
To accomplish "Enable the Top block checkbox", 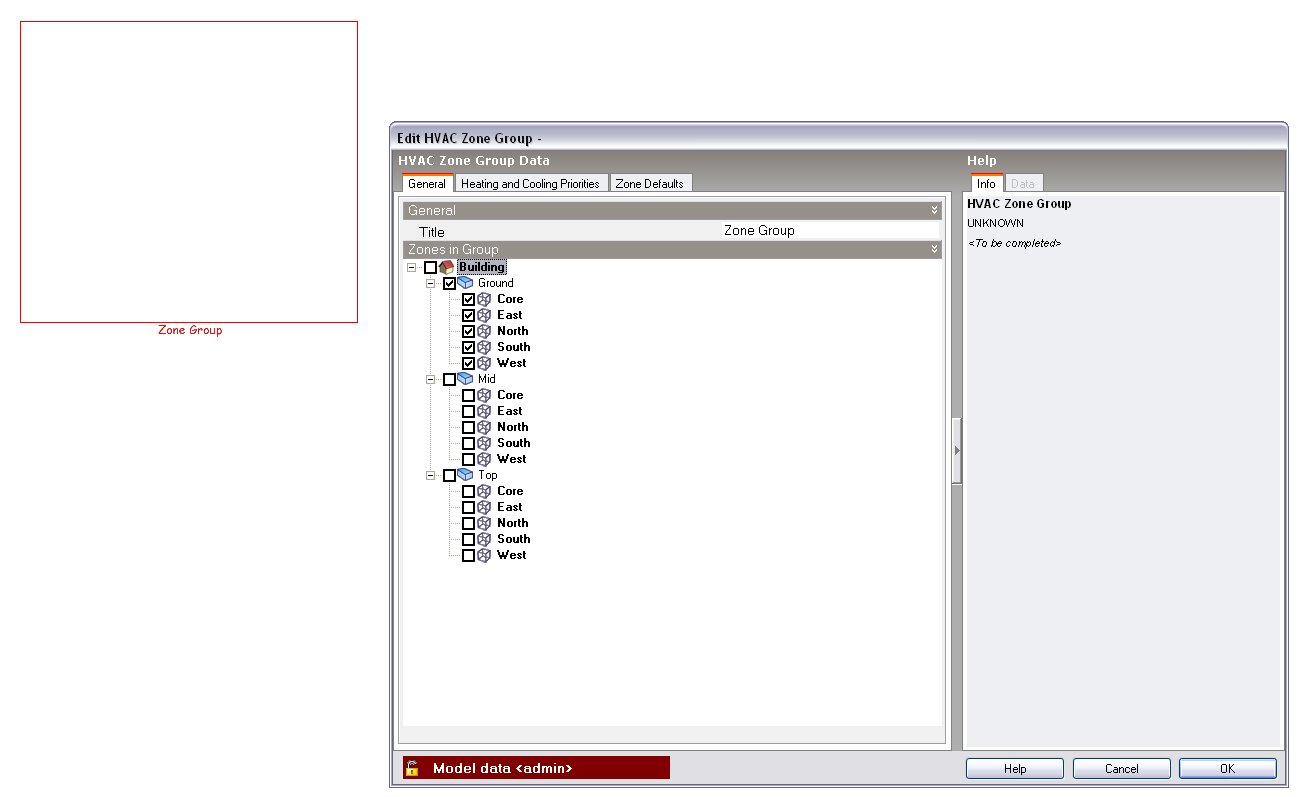I will point(449,475).
